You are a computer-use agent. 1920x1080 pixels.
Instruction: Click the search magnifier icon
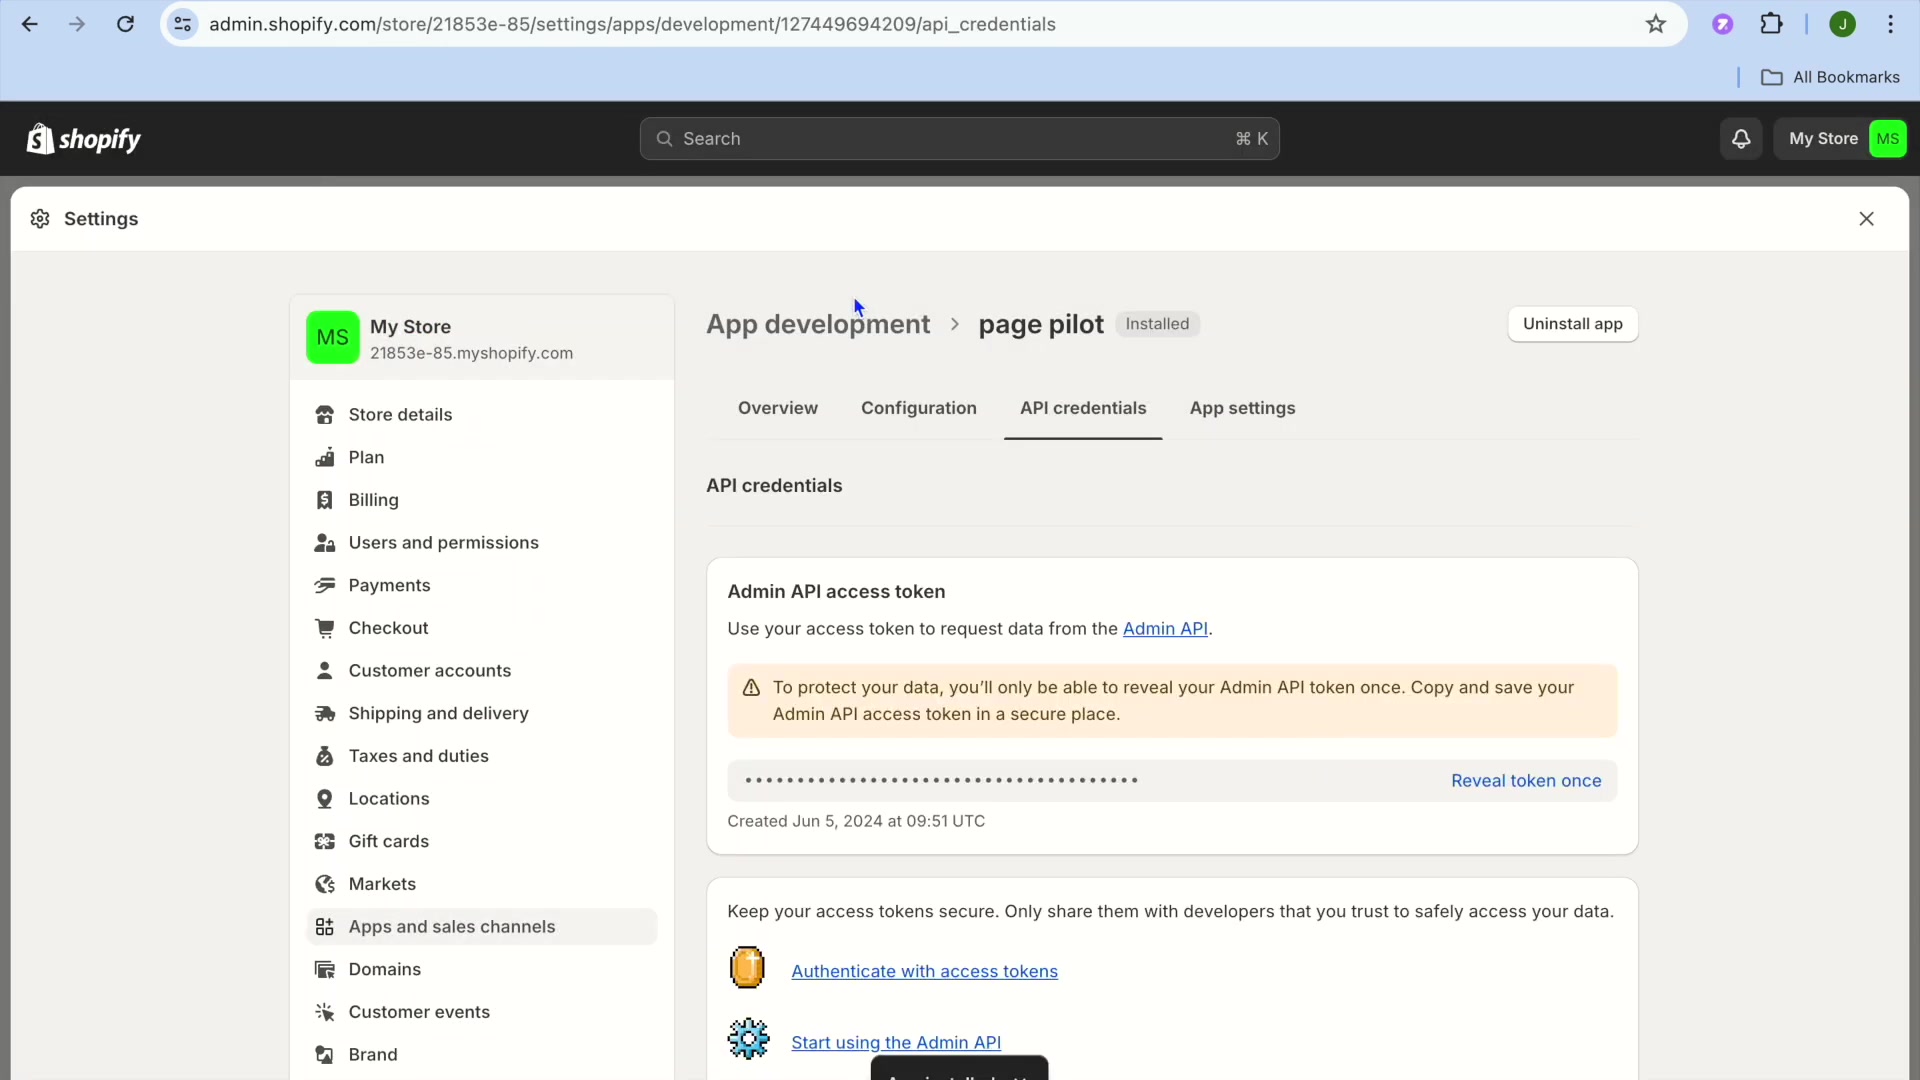[664, 139]
